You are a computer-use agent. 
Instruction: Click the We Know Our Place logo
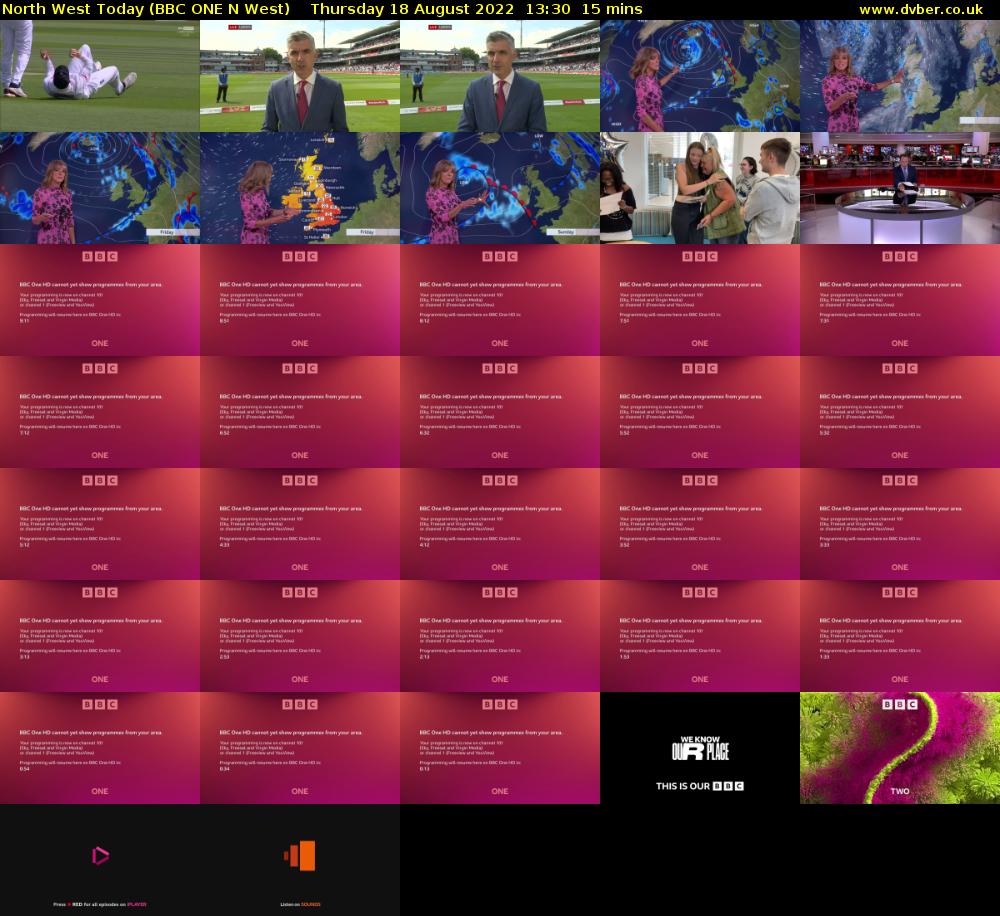coord(700,749)
